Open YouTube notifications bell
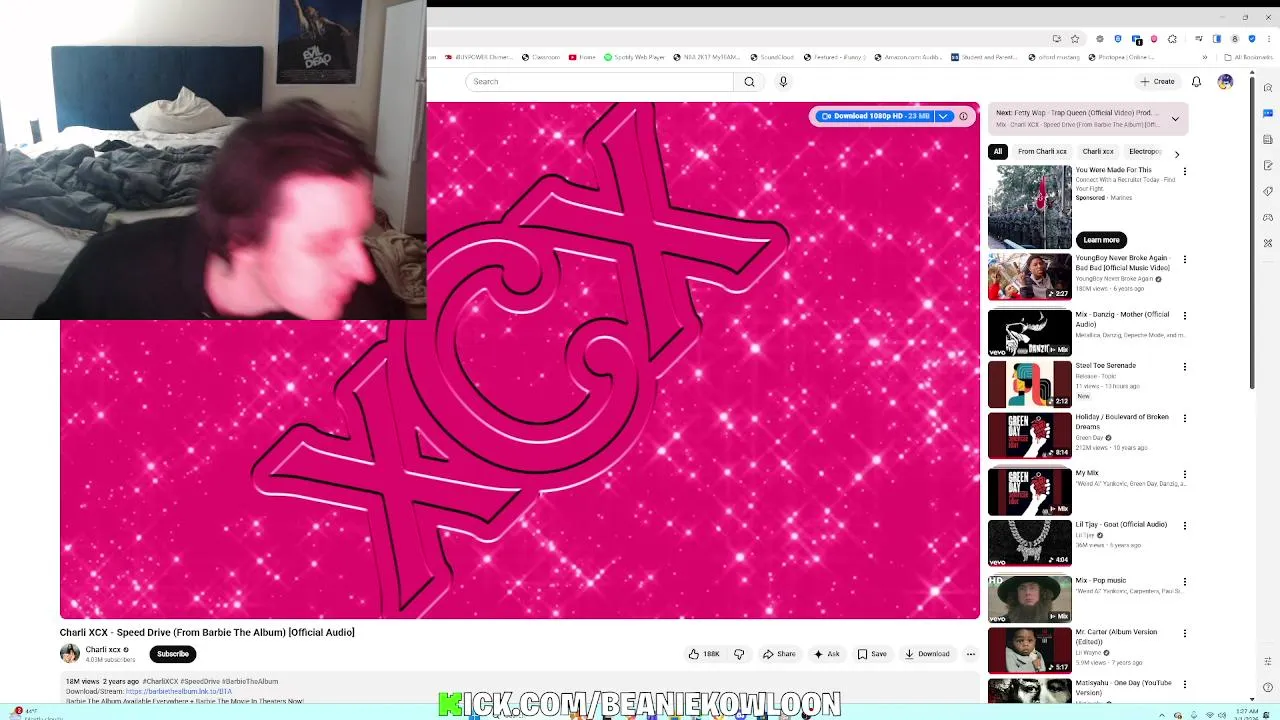The width and height of the screenshot is (1280, 720). (x=1196, y=82)
